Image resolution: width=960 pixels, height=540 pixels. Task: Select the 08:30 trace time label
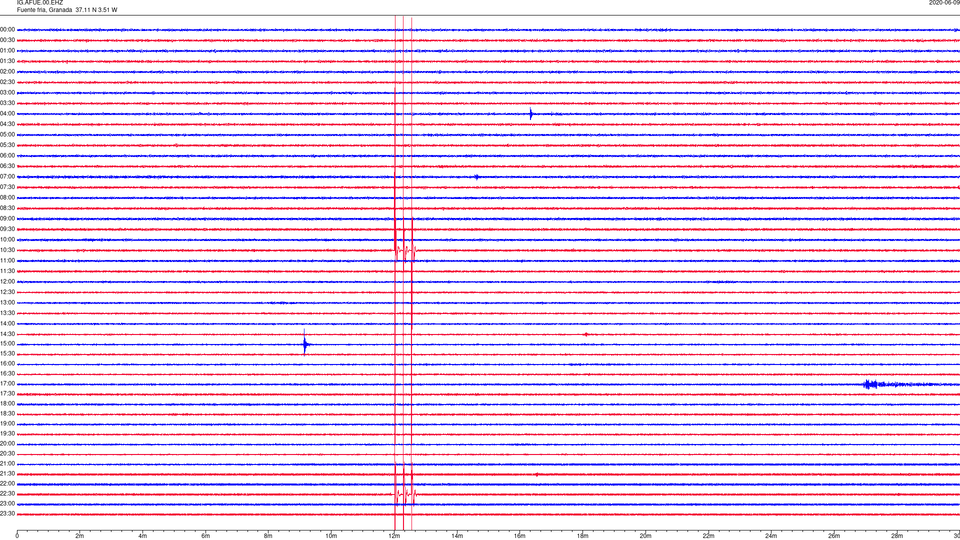point(7,208)
